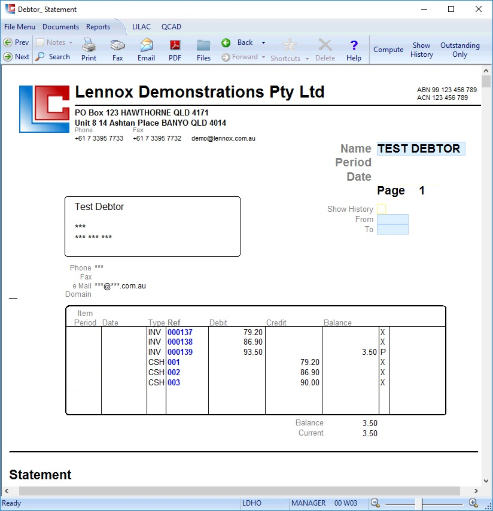Toggle Outstanding Only view

point(460,50)
